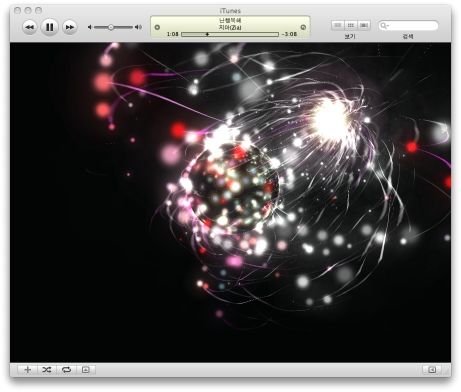This screenshot has width=461, height=392.
Task: Click the visualizer display area
Action: click(230, 202)
